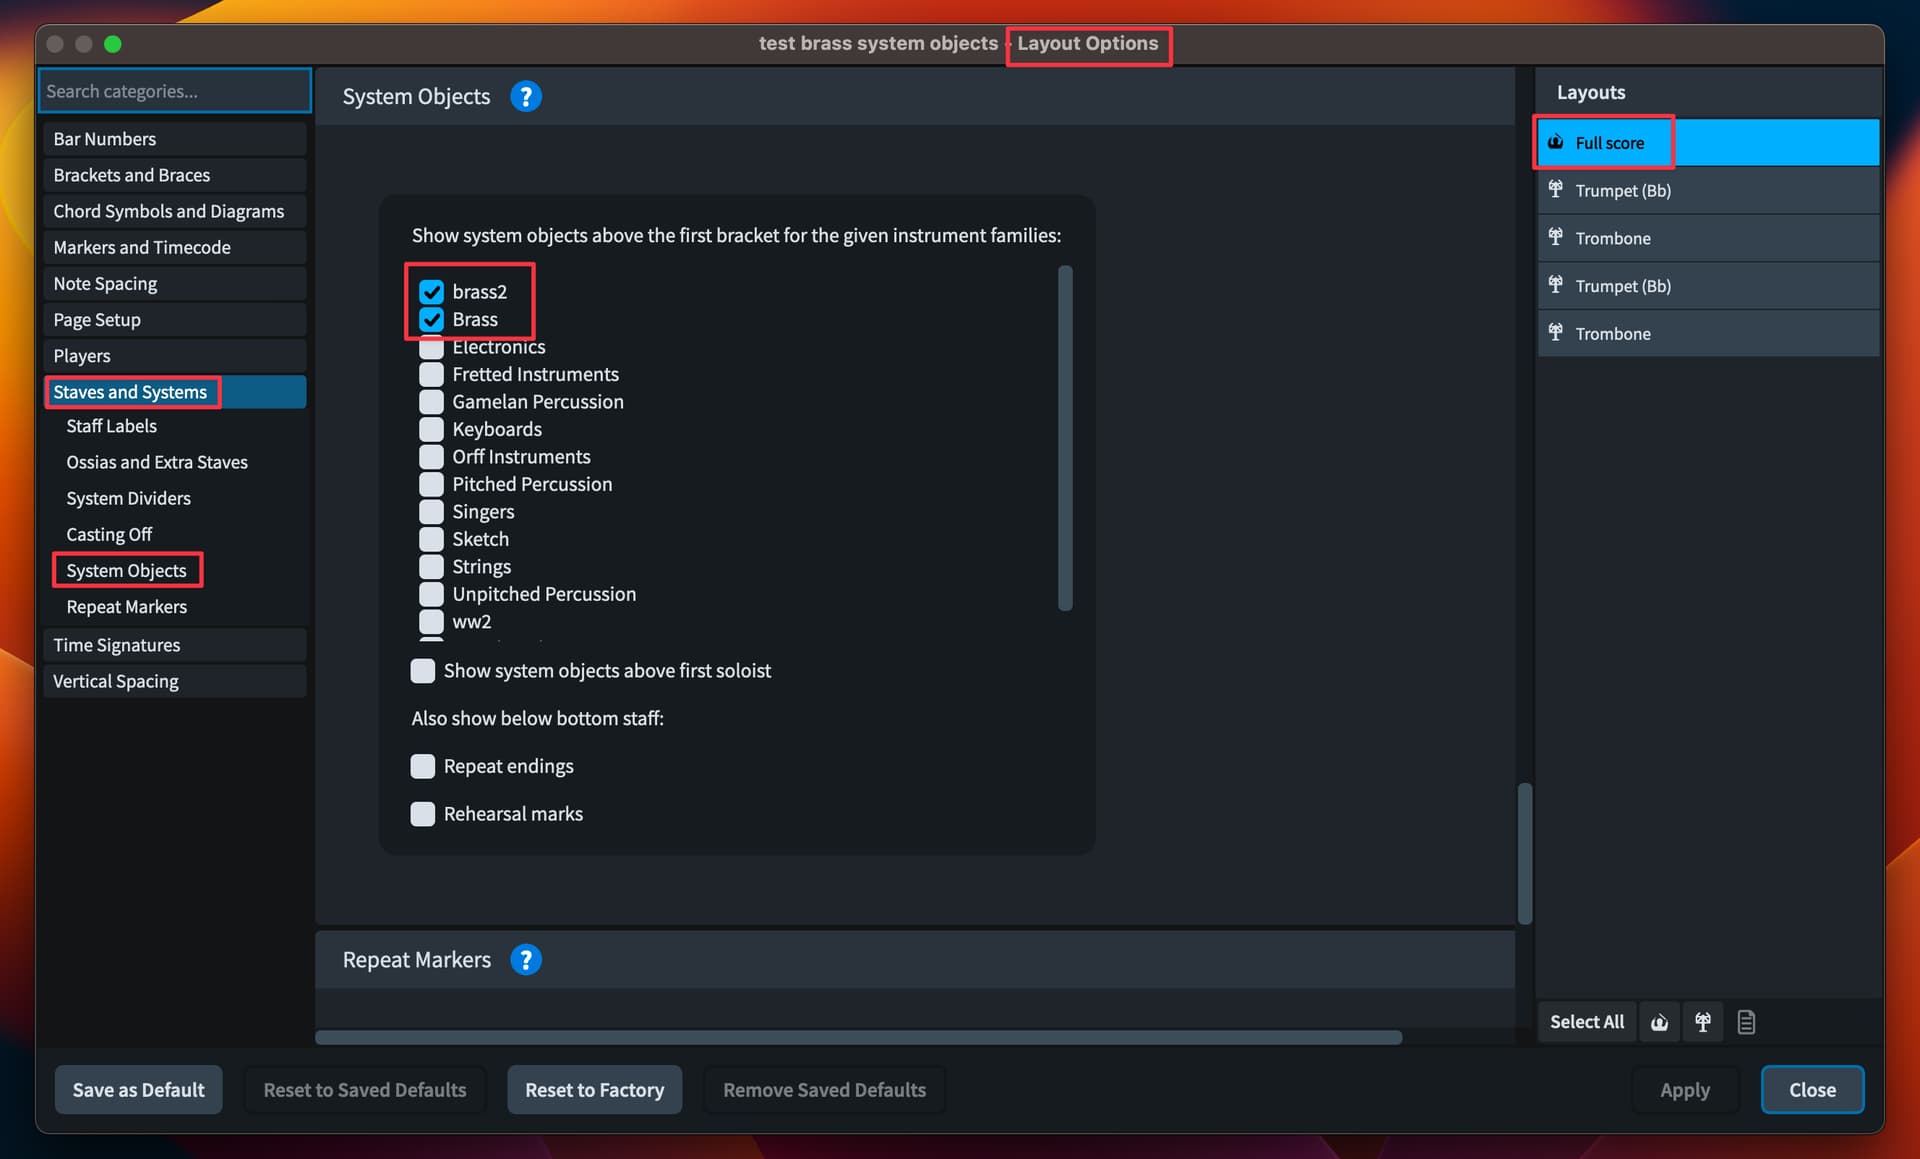The image size is (1920, 1159).
Task: Go to the System Dividers subsection
Action: click(x=128, y=498)
